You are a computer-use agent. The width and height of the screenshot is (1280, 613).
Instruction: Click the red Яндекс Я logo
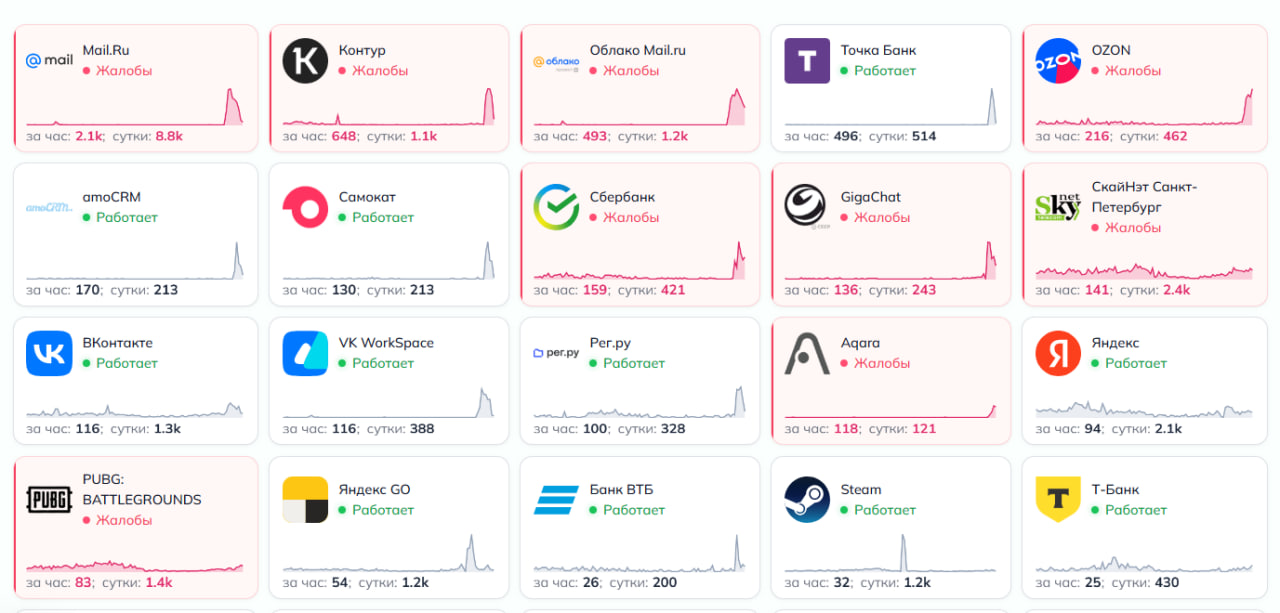click(1058, 353)
